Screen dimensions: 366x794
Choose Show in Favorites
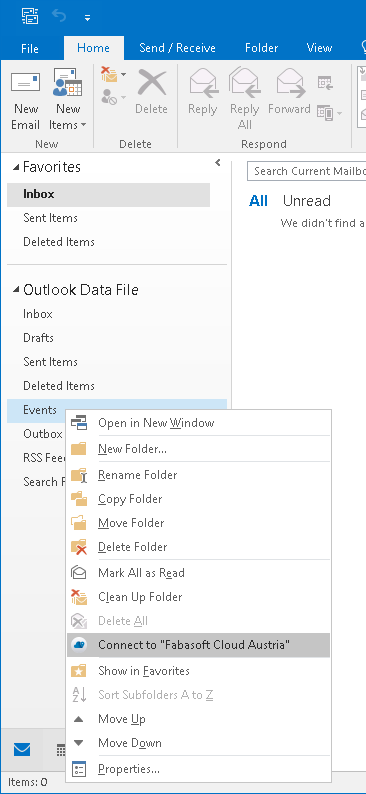[x=198, y=671]
